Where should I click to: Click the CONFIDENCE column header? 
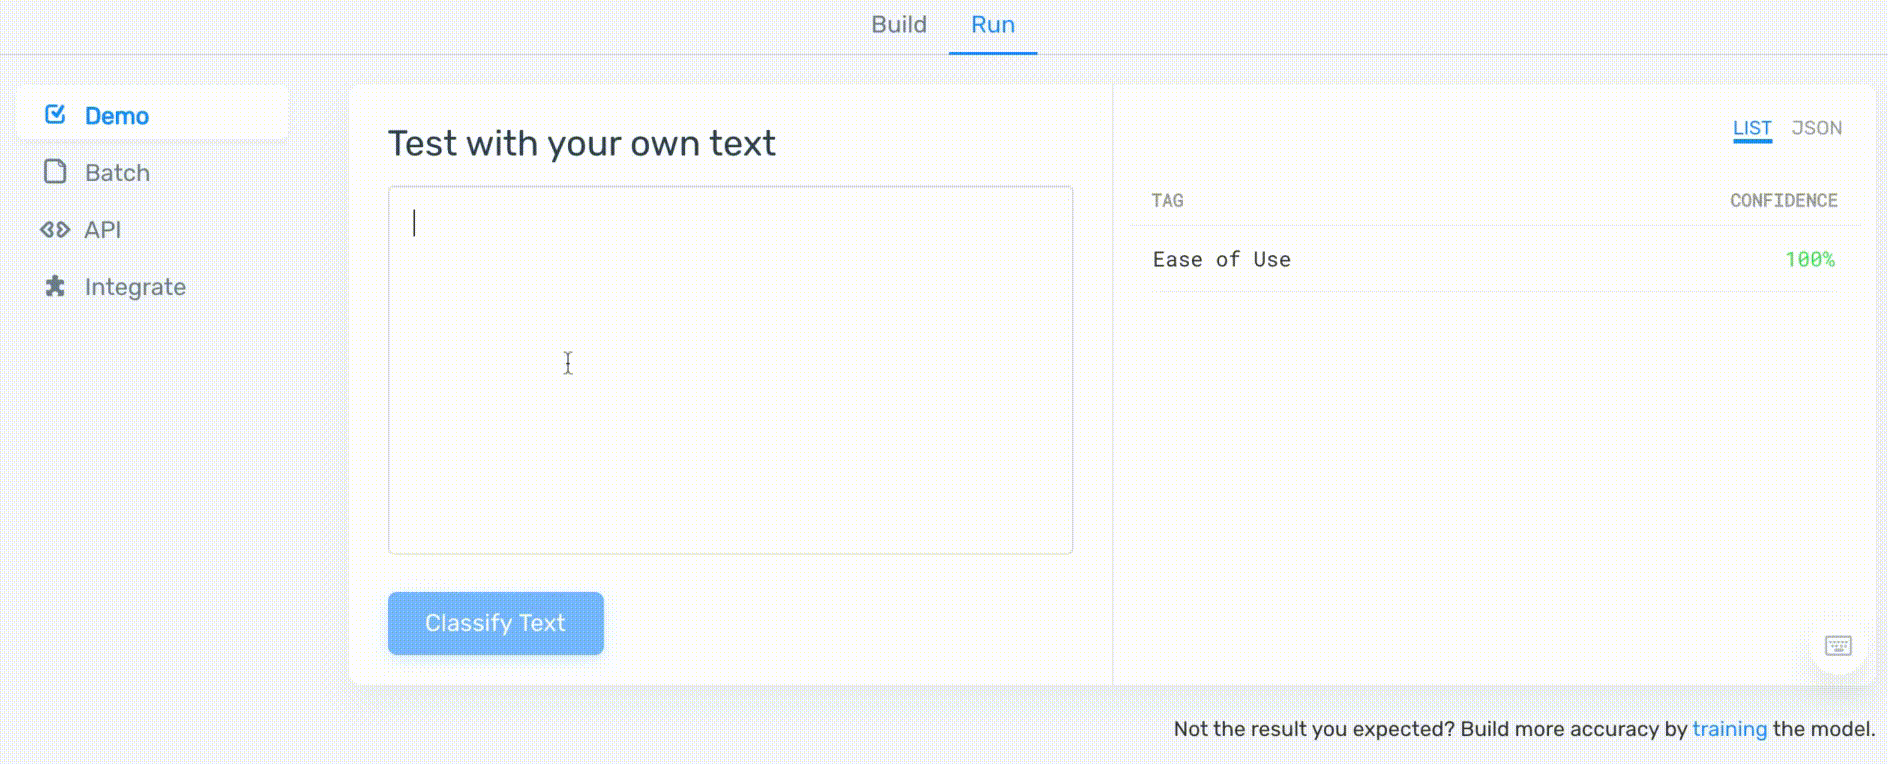[x=1784, y=201]
